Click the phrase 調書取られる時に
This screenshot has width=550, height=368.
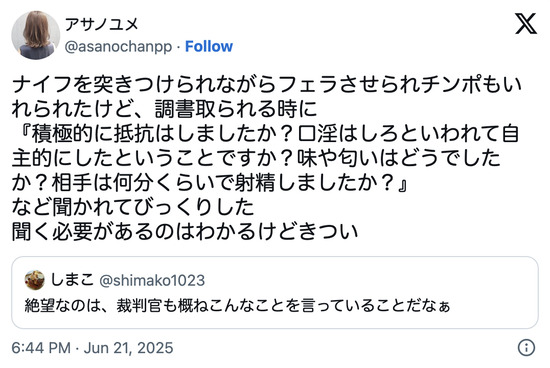click(236, 109)
